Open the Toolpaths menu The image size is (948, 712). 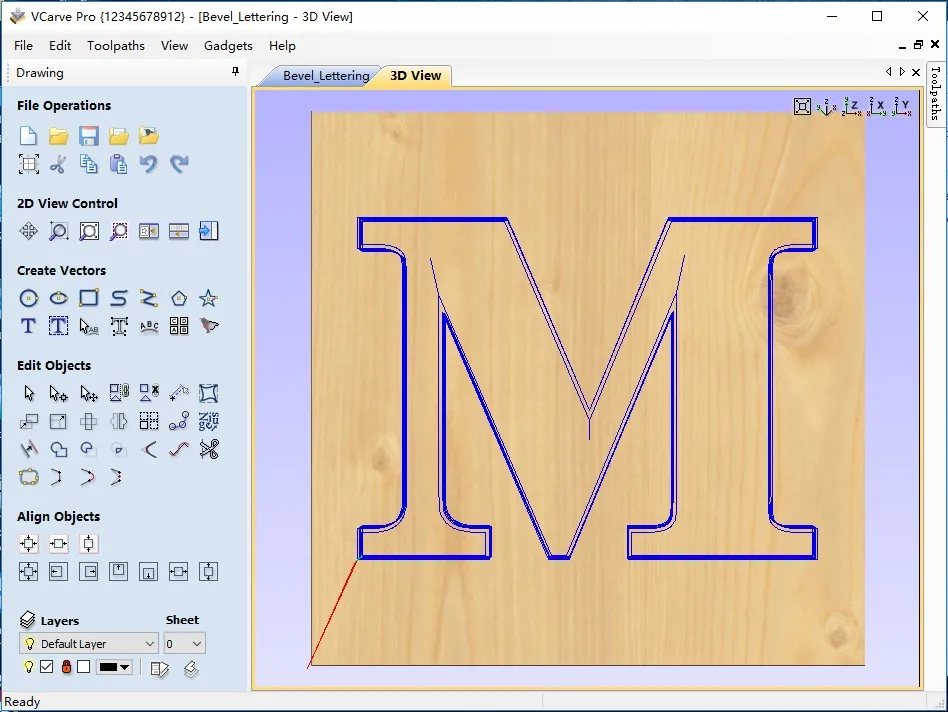point(115,45)
